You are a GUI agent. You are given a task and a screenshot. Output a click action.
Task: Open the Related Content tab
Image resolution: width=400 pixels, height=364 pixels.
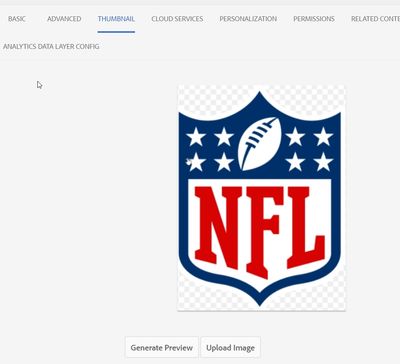click(375, 19)
